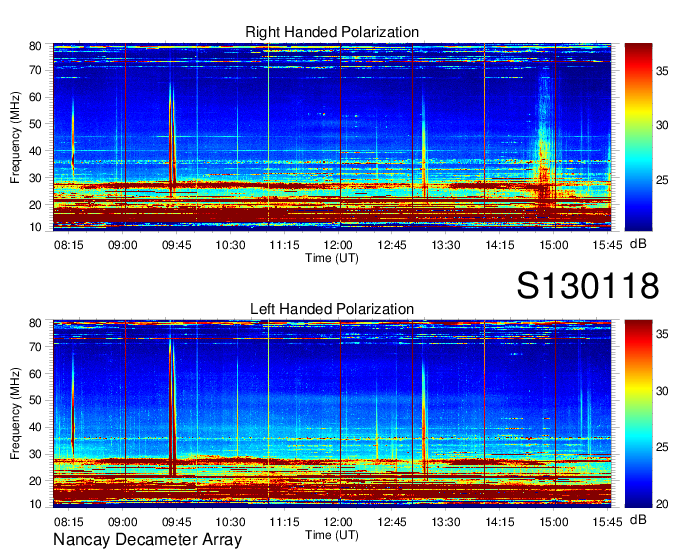This screenshot has height=552, width=680.
Task: Click the 09:00 time tick under Right Handed plot
Action: point(122,245)
